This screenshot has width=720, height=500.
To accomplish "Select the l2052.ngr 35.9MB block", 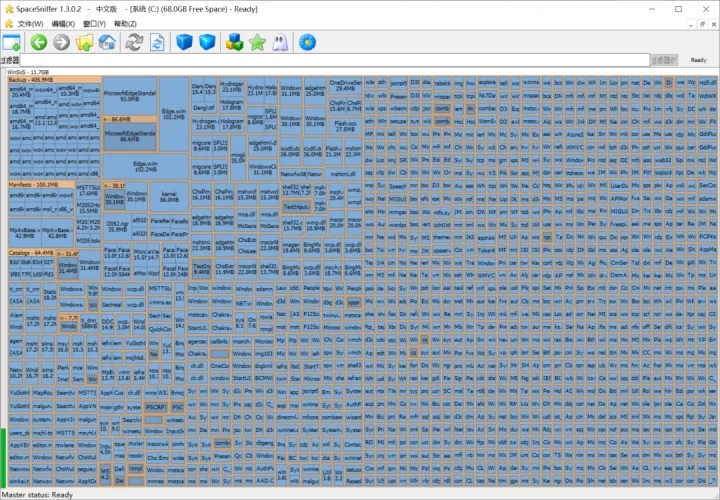I will coord(117,227).
